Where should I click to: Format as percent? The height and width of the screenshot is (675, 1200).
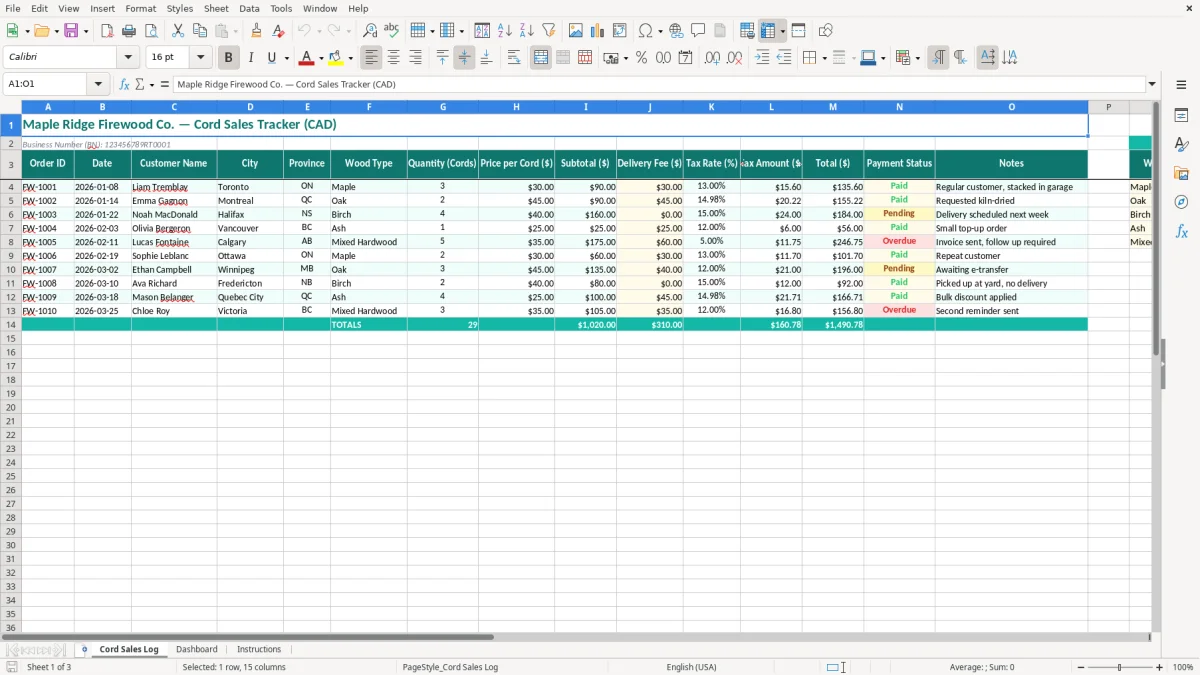pyautogui.click(x=641, y=58)
